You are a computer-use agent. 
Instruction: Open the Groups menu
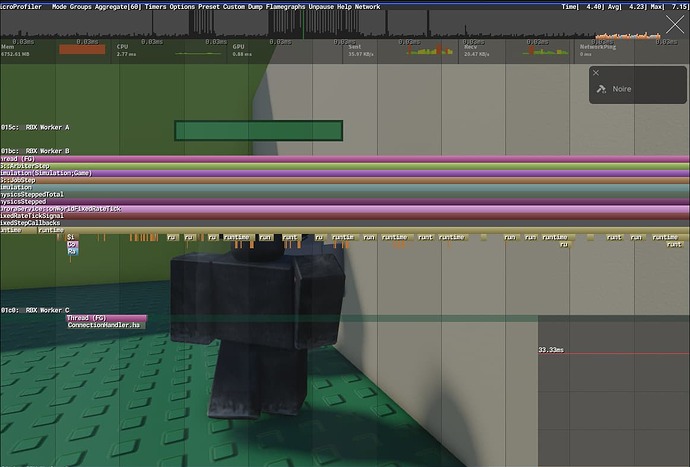(x=81, y=7)
